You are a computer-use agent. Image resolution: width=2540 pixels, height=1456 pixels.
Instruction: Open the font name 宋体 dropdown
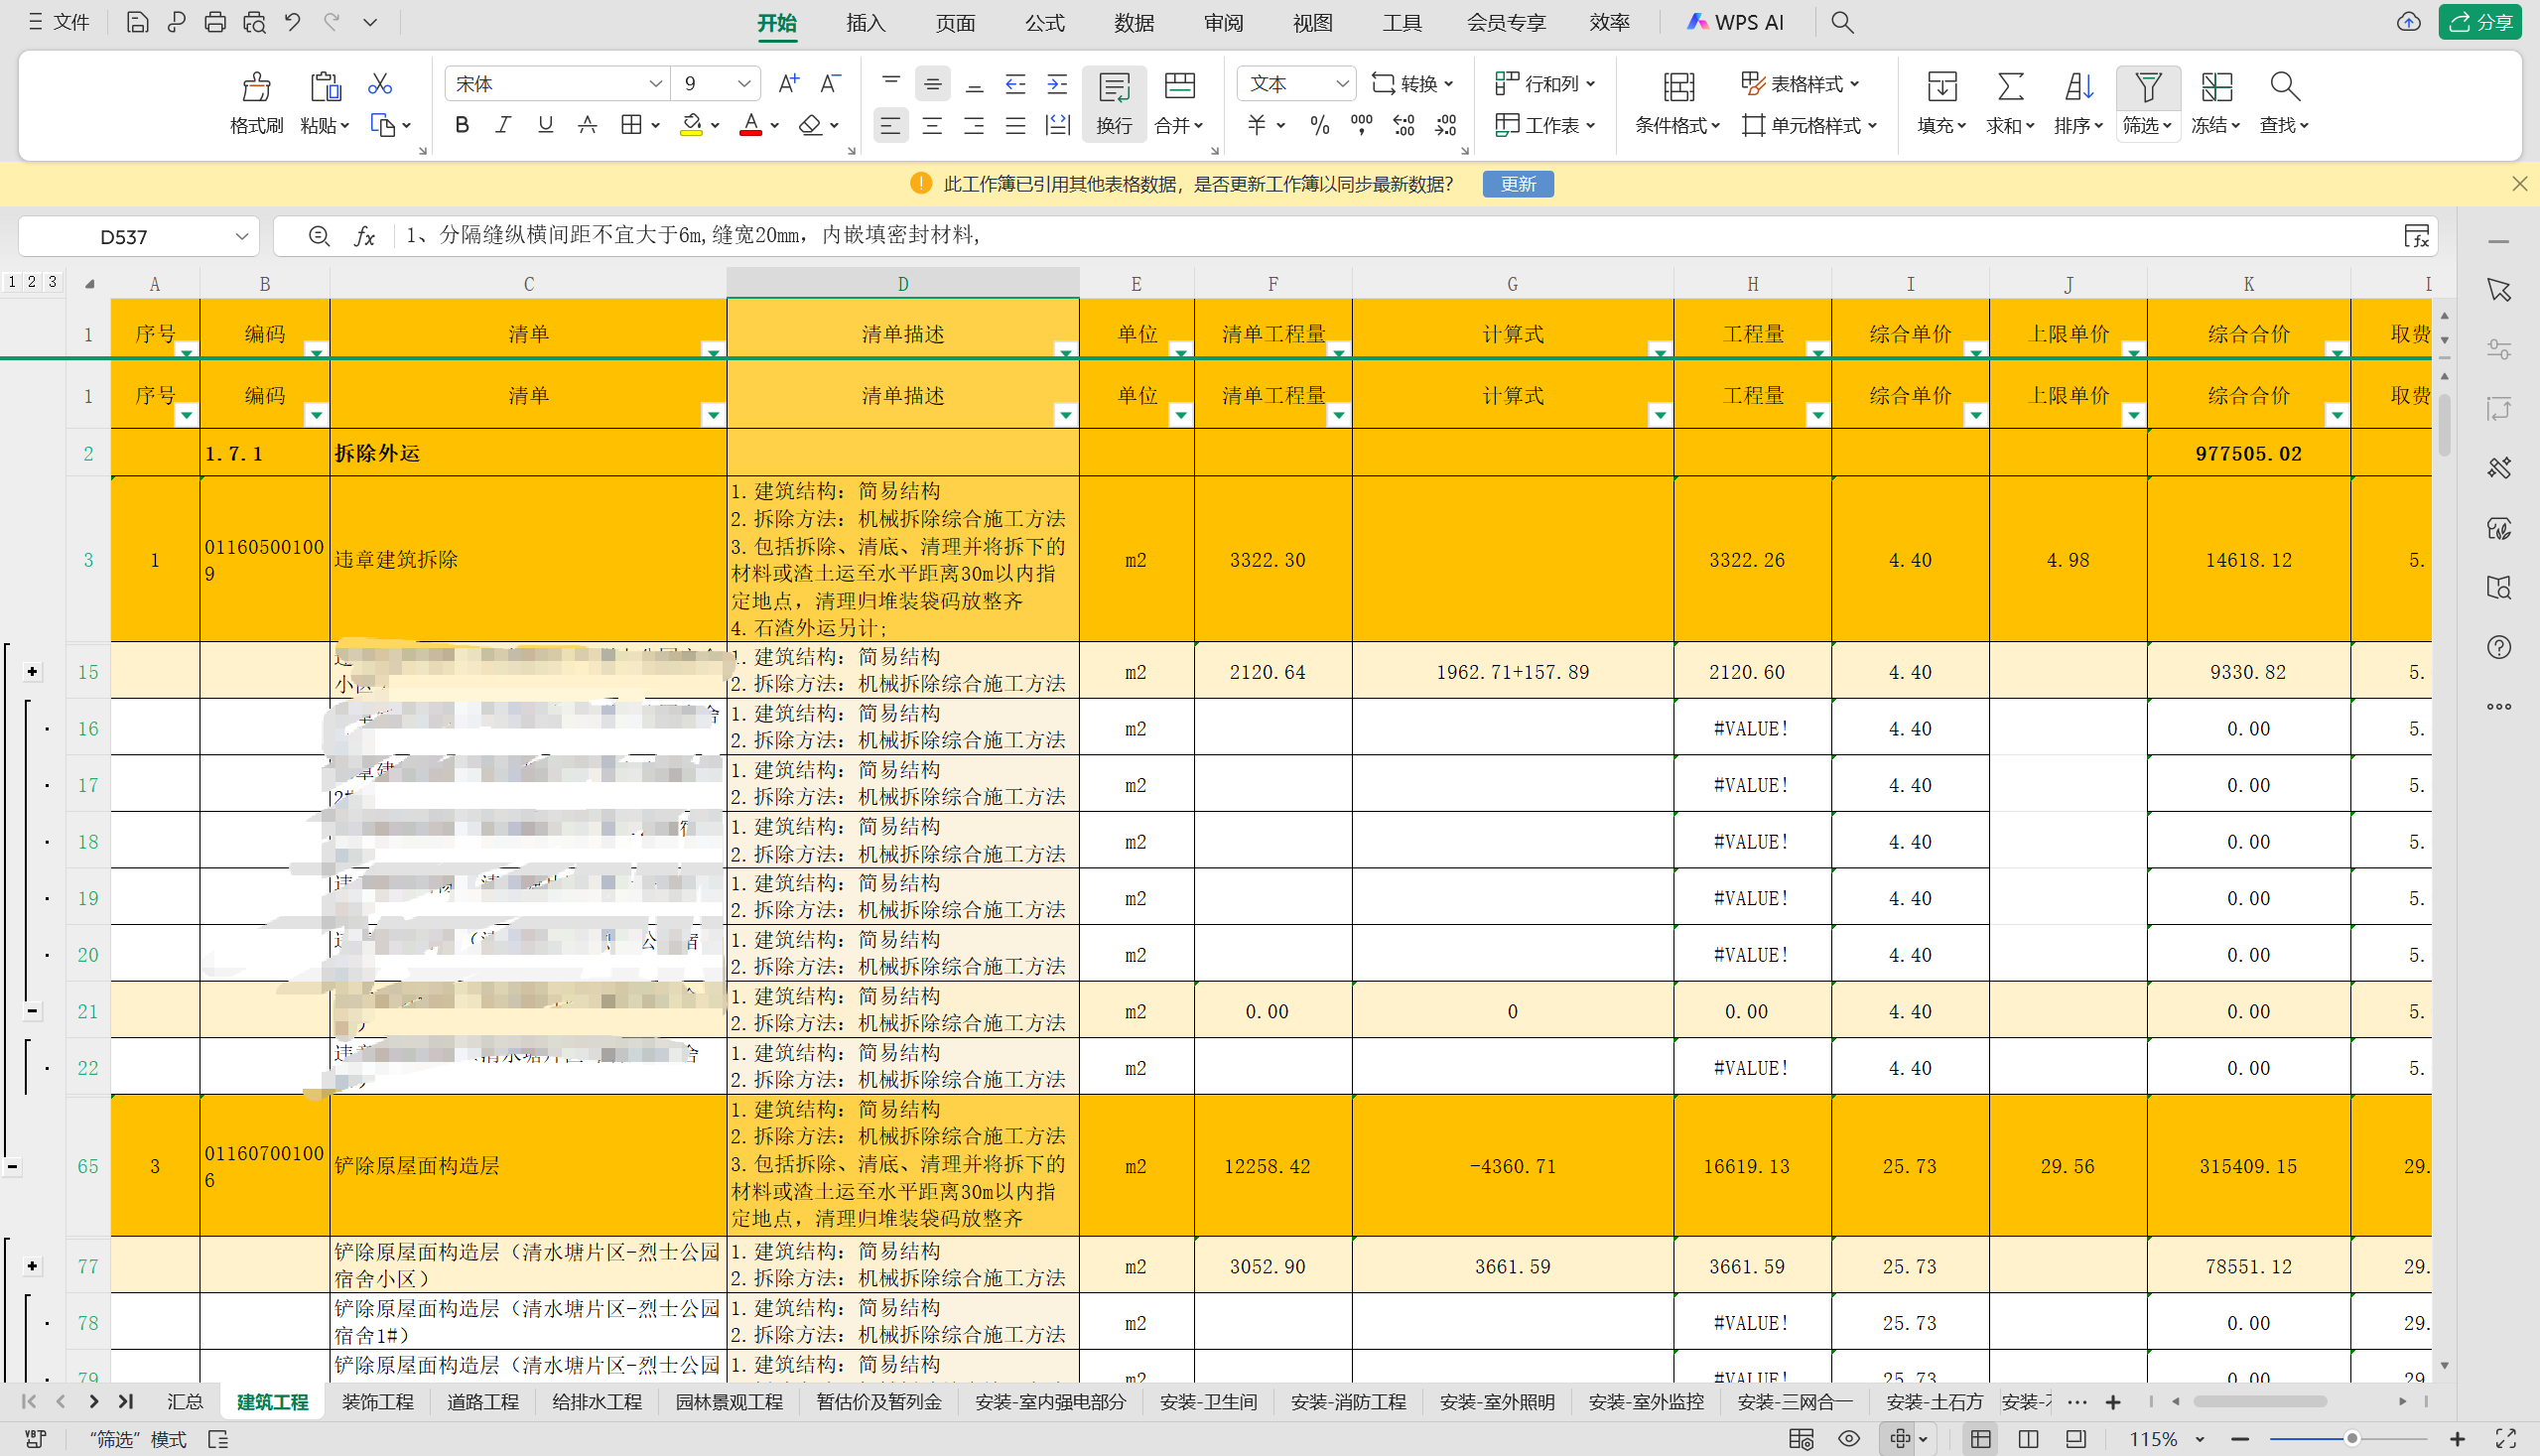click(x=655, y=84)
